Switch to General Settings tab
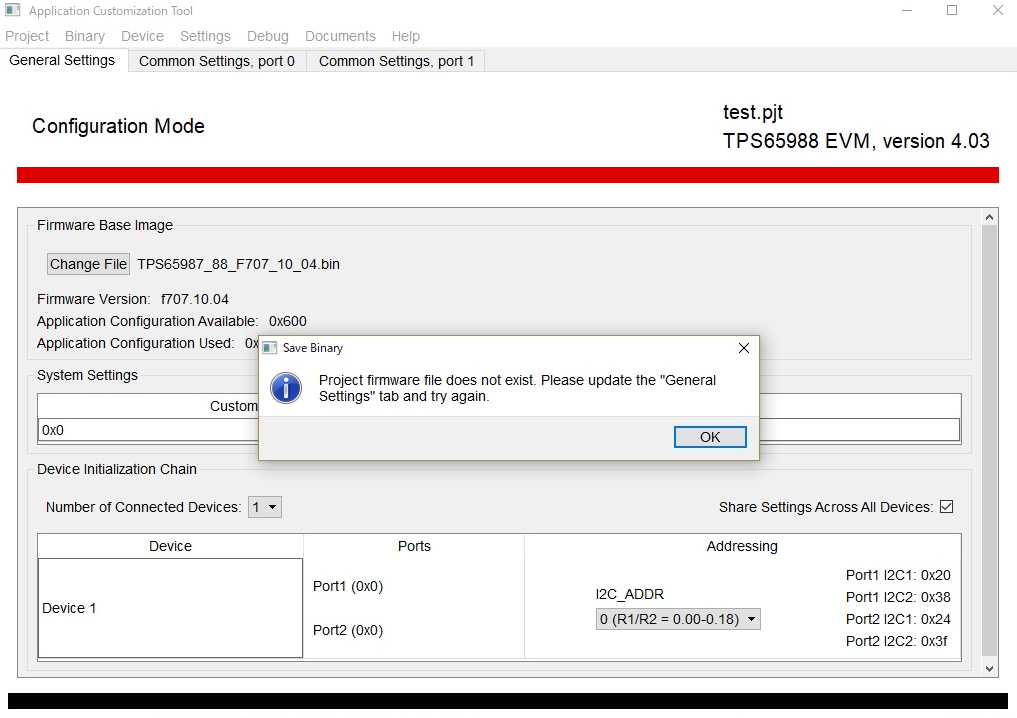This screenshot has width=1017, height=718. click(62, 60)
